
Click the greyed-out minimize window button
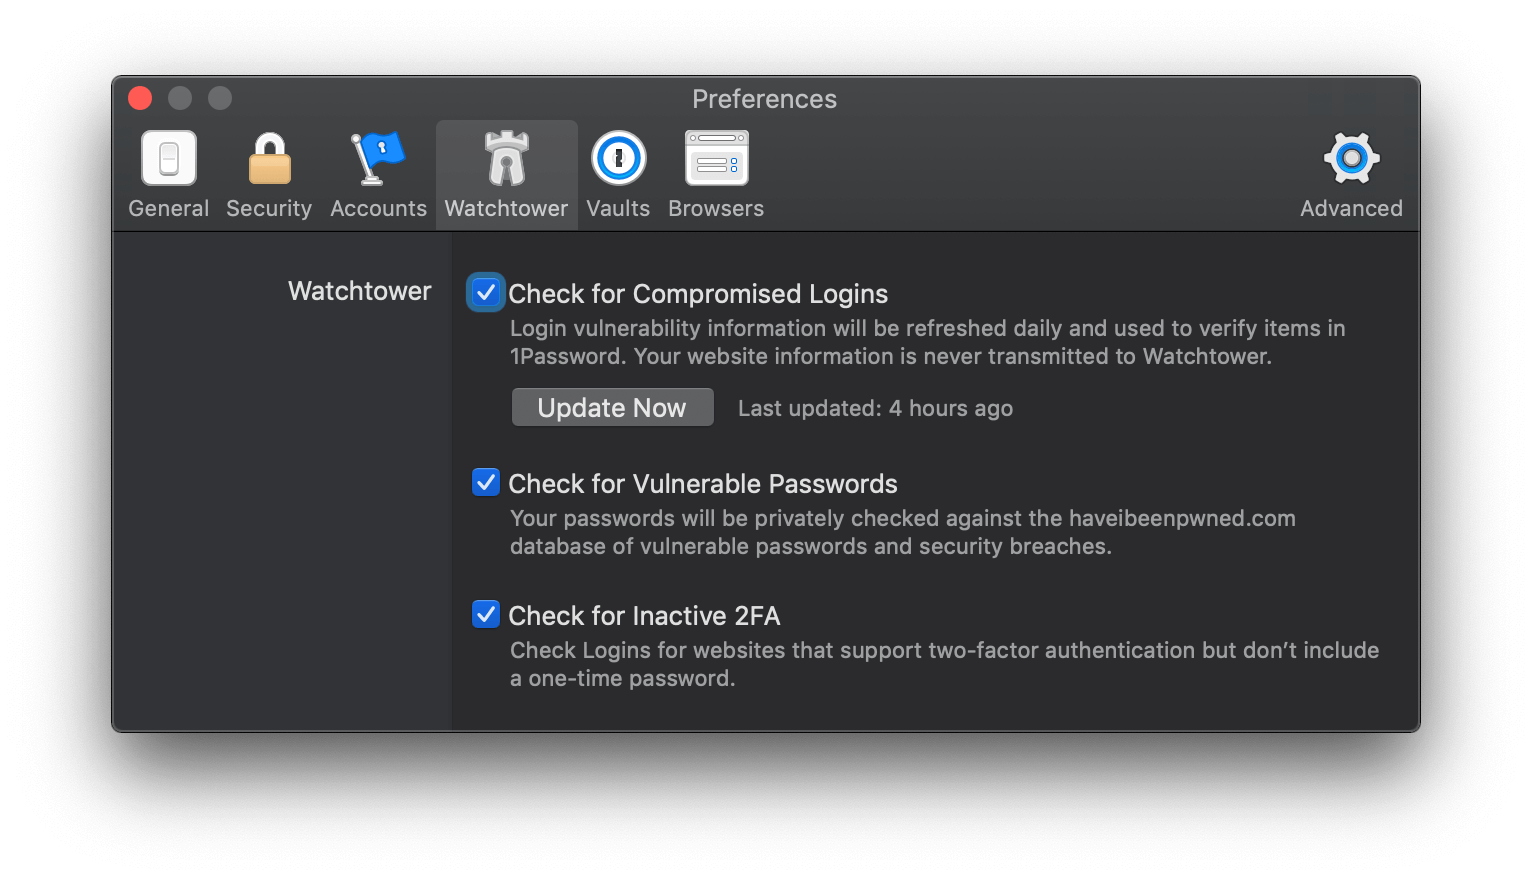tap(180, 98)
